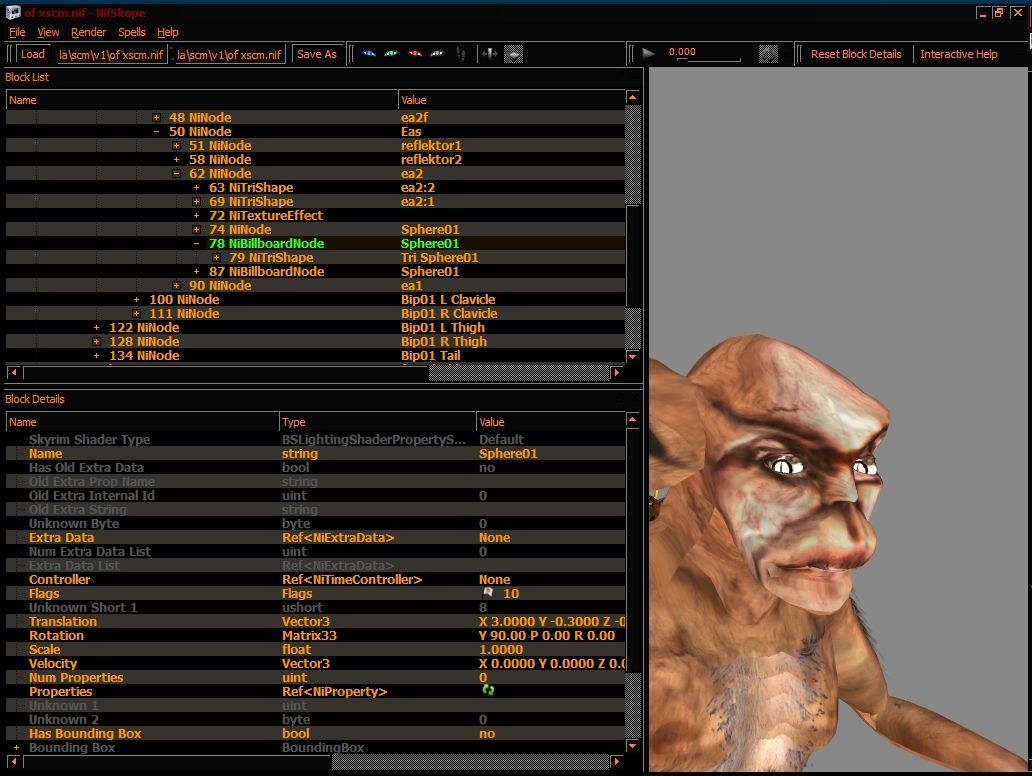Click the save file path field
The height and width of the screenshot is (776, 1032).
tap(229, 55)
